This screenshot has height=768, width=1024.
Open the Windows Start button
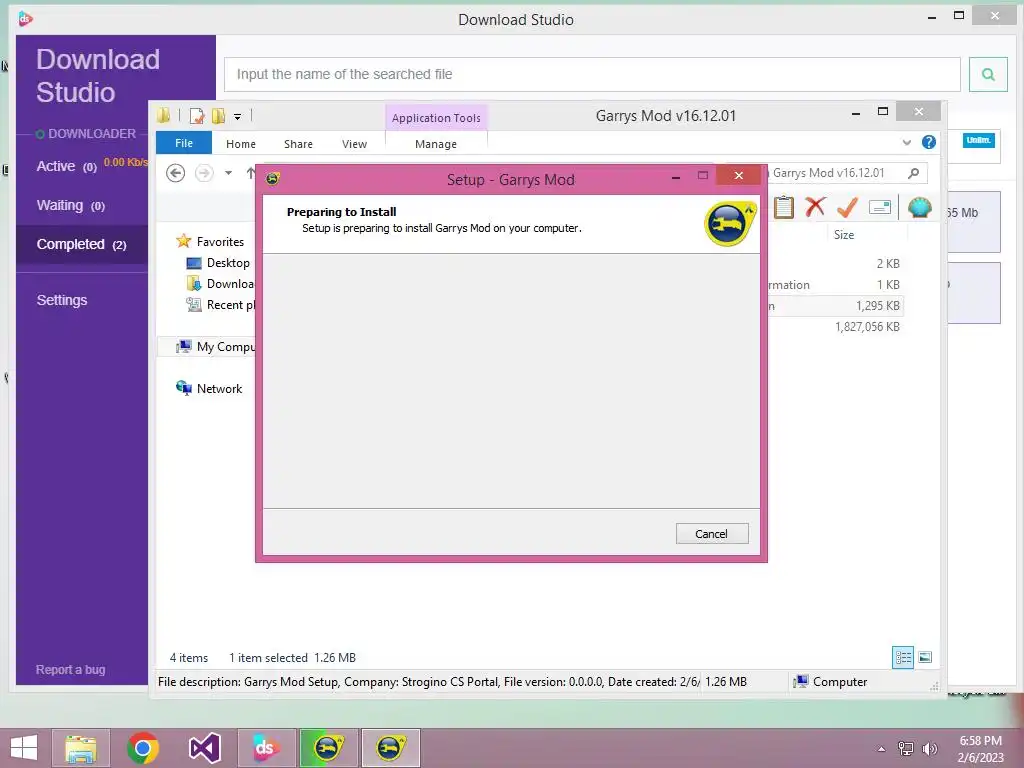click(24, 748)
